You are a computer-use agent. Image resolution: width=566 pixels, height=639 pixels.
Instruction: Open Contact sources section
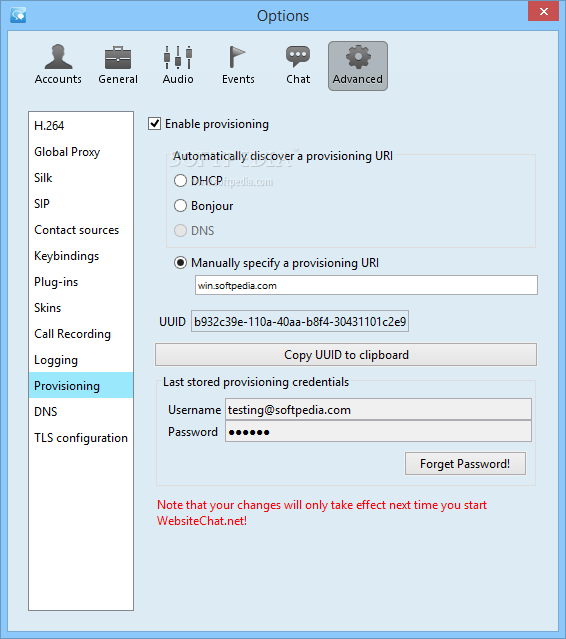tap(81, 229)
